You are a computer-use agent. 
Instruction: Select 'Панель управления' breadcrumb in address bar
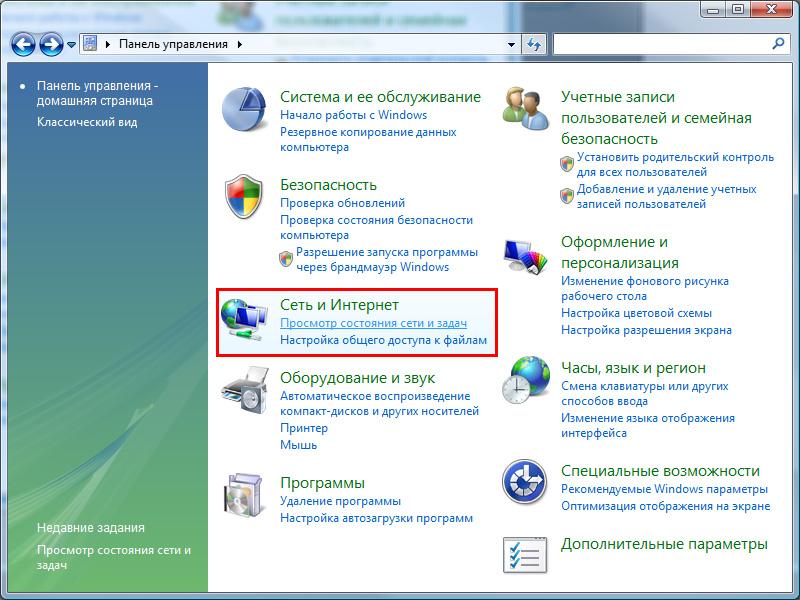tap(173, 44)
